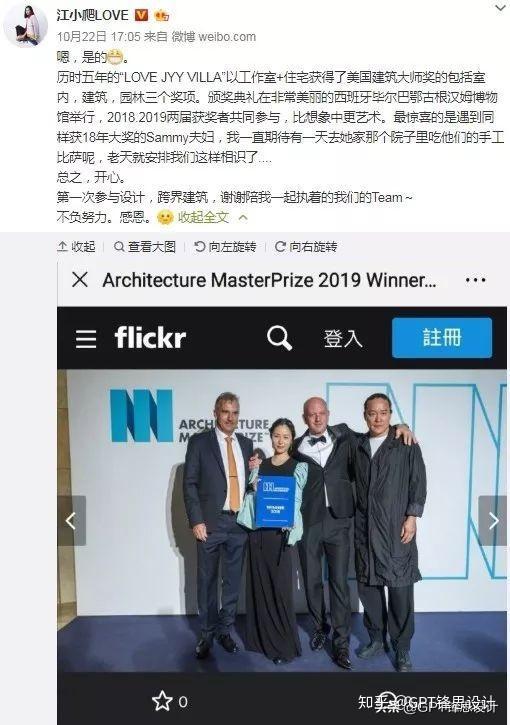Open the poster's profile avatar
510x725 pixels.
click(x=26, y=25)
